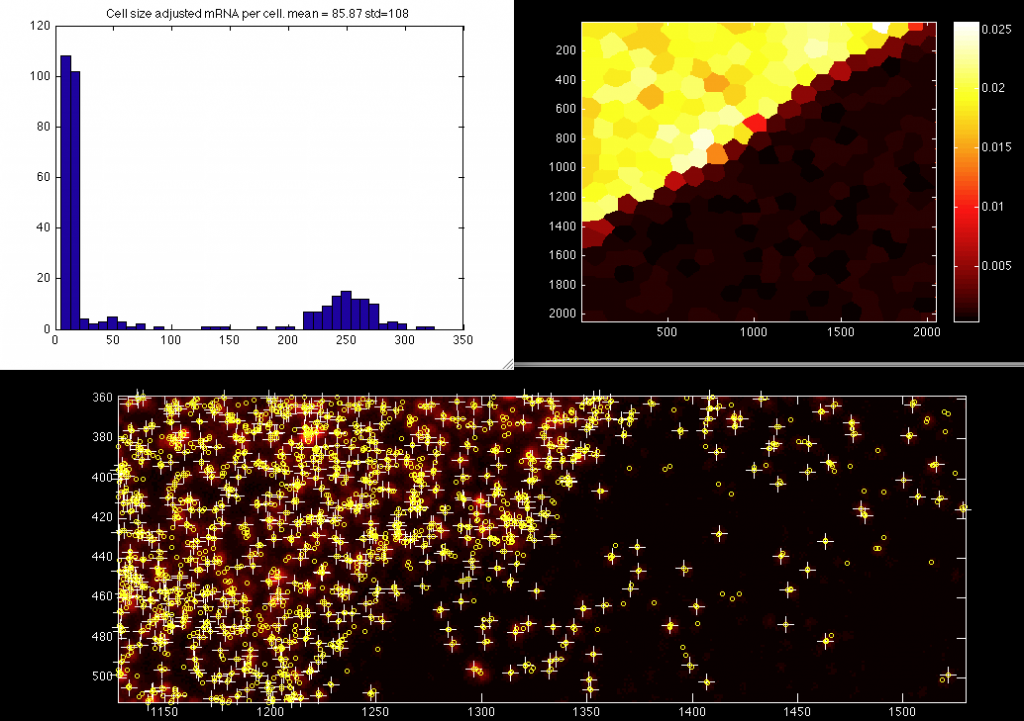Image resolution: width=1024 pixels, height=721 pixels.
Task: Click the 0.015 label on the colorbar
Action: [997, 147]
